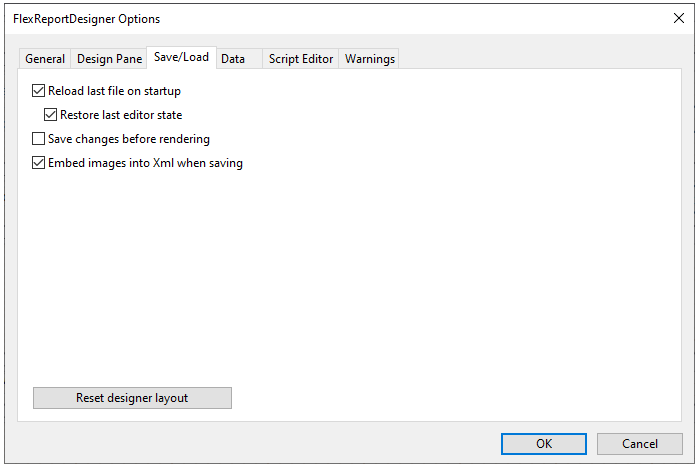
Task: Click the 'Embed images into Xml when saving' text
Action: [145, 163]
